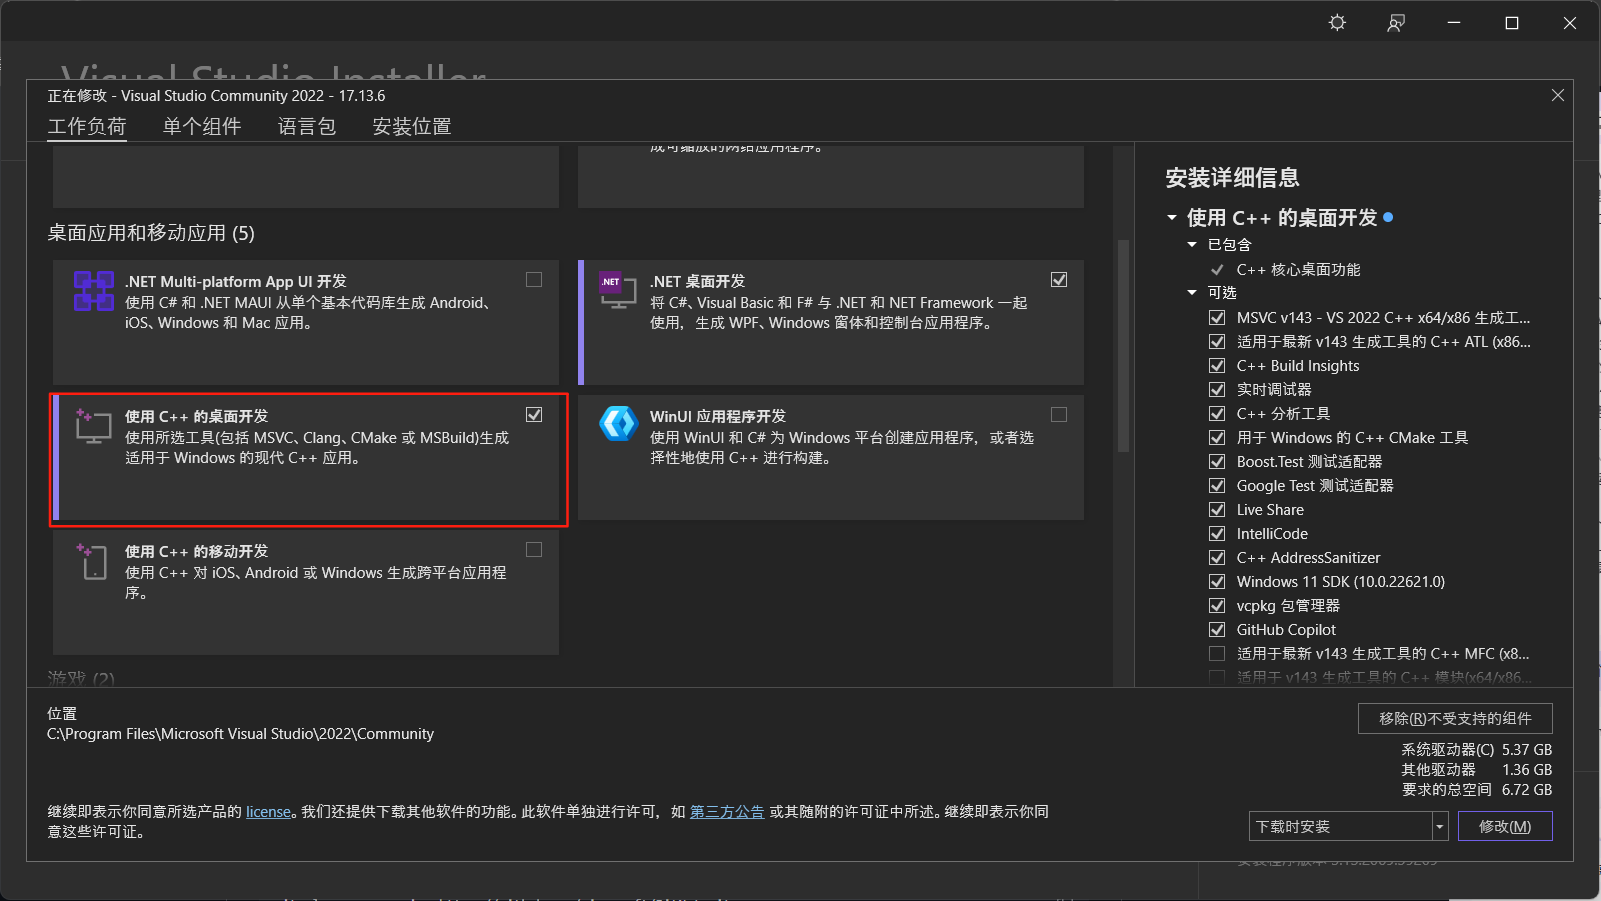Switch to the 工作负荷 tab
This screenshot has height=901, width=1601.
(x=87, y=127)
